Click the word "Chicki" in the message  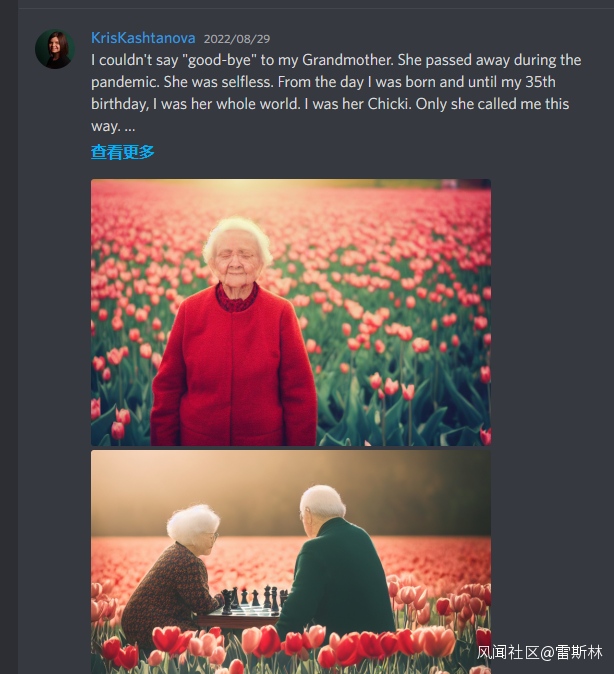point(388,104)
